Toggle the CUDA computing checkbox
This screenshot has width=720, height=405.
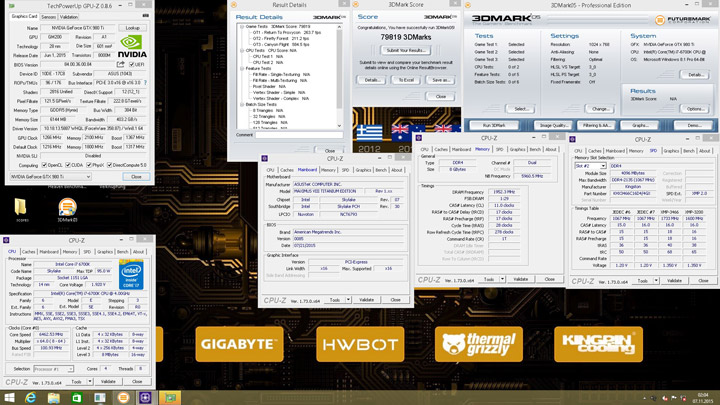(70, 165)
